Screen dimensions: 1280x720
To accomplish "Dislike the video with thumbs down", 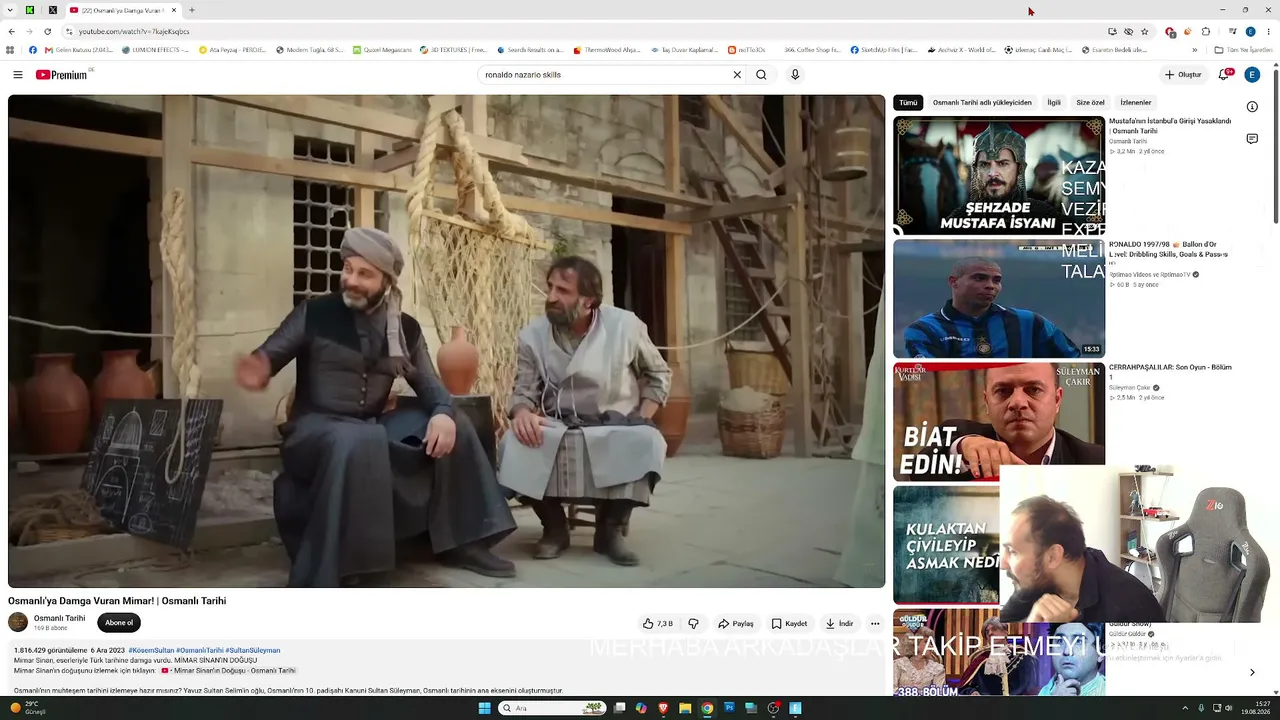I will coord(693,624).
